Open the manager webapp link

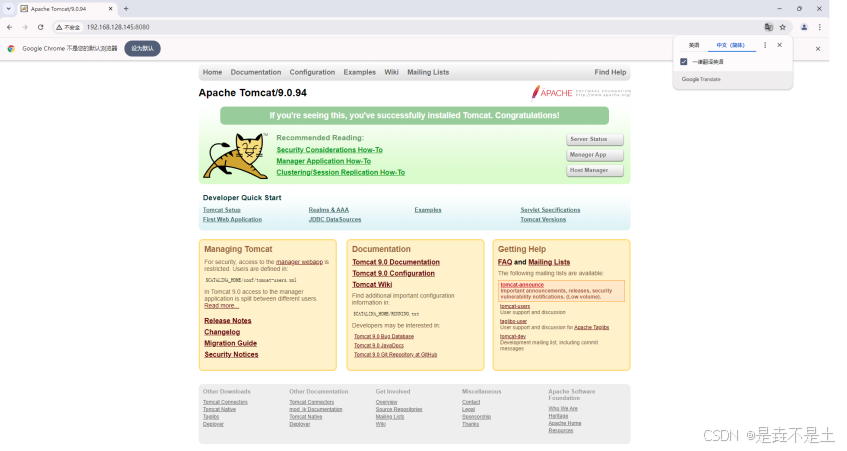tap(299, 262)
